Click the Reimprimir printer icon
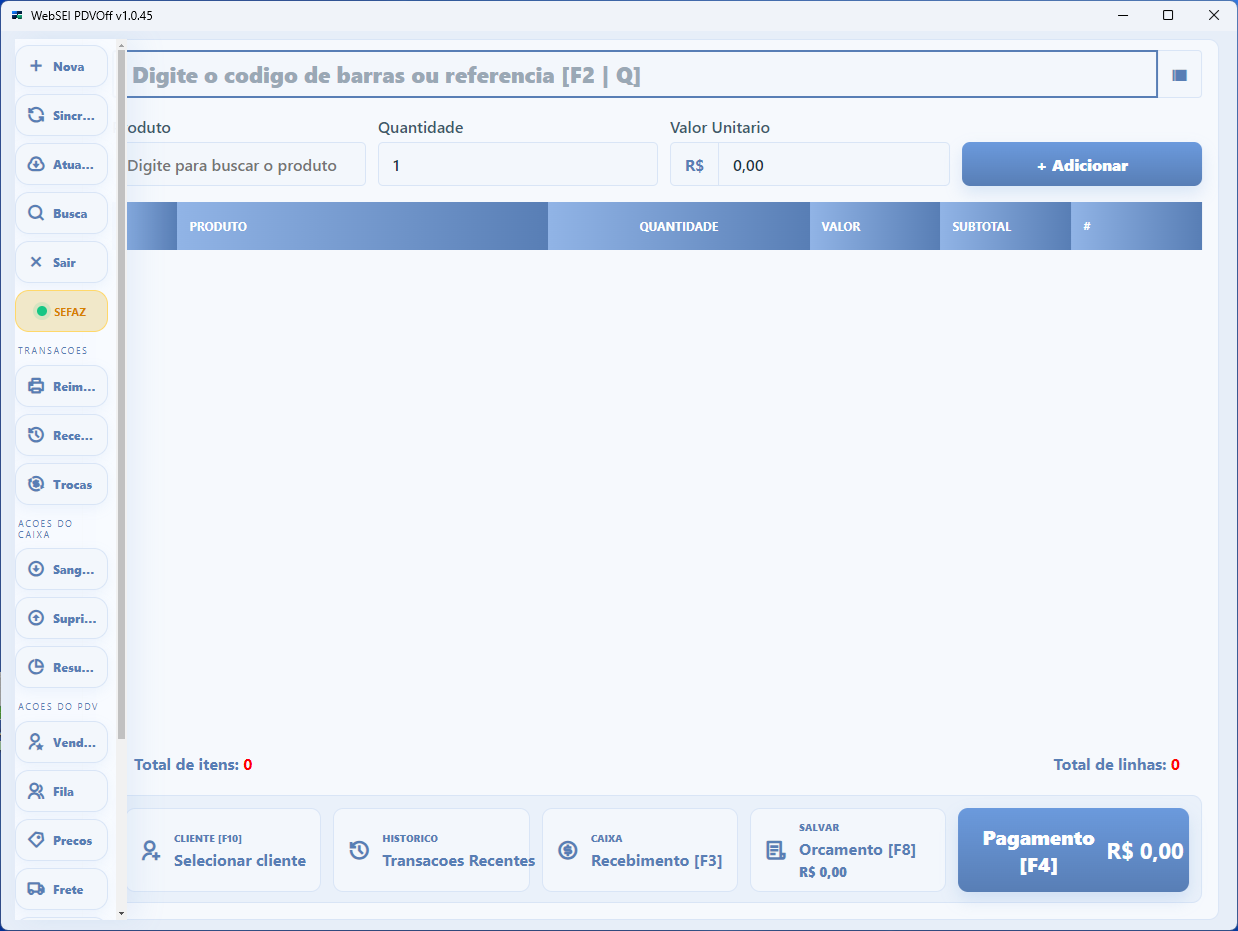 [36, 386]
